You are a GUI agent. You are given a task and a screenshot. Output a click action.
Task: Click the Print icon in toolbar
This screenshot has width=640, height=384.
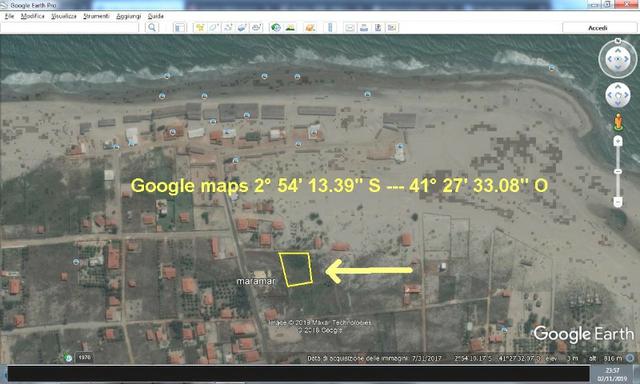pyautogui.click(x=364, y=27)
